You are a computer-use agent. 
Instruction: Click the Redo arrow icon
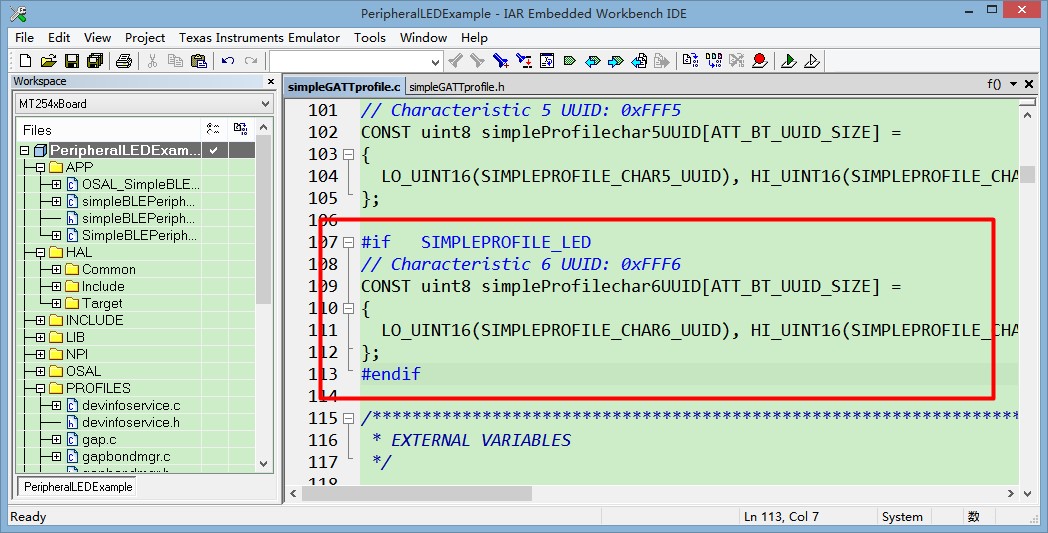[x=251, y=61]
